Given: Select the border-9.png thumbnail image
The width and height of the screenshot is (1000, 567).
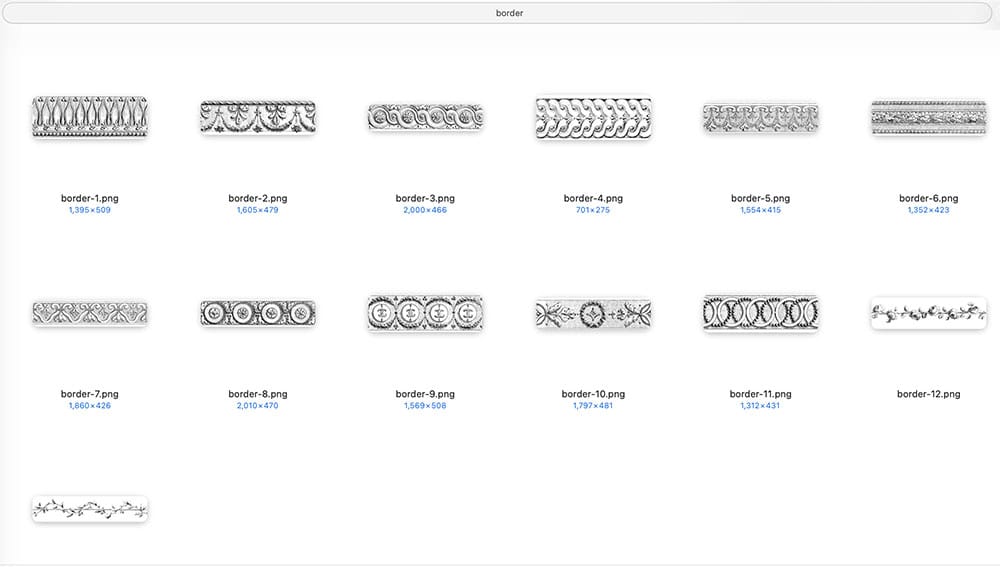Looking at the screenshot, I should (425, 313).
